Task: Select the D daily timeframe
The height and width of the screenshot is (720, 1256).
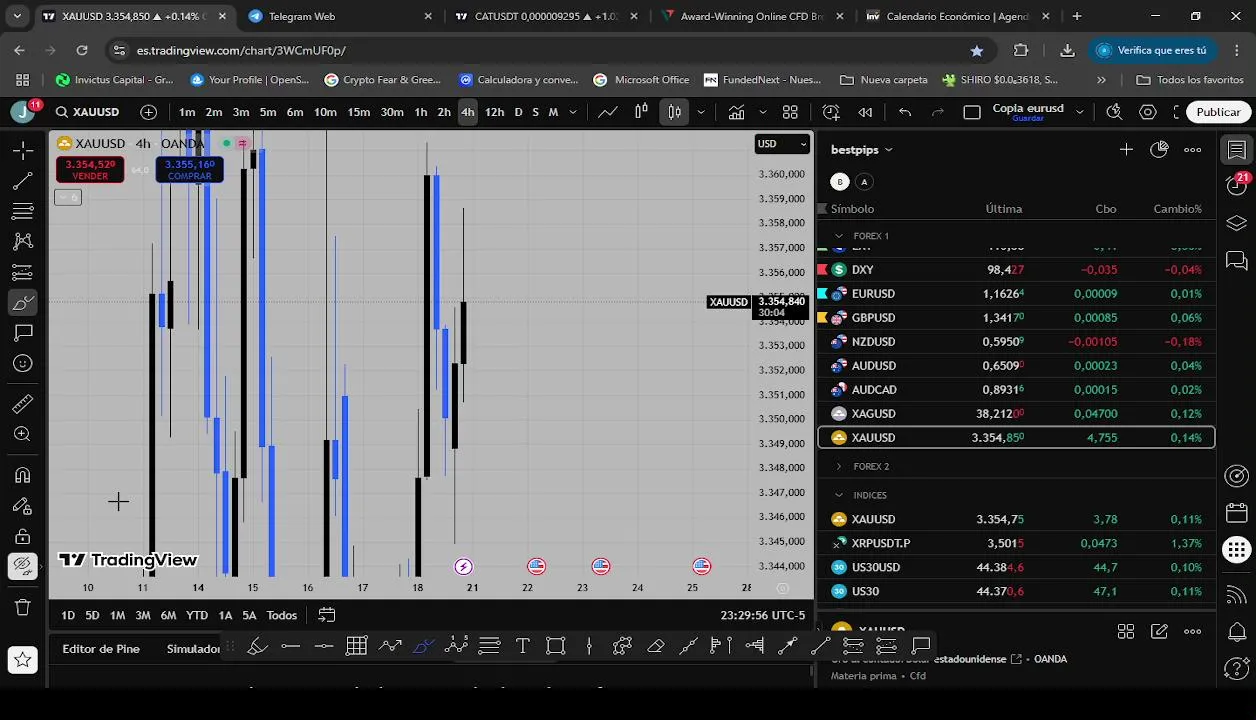Action: coord(518,112)
